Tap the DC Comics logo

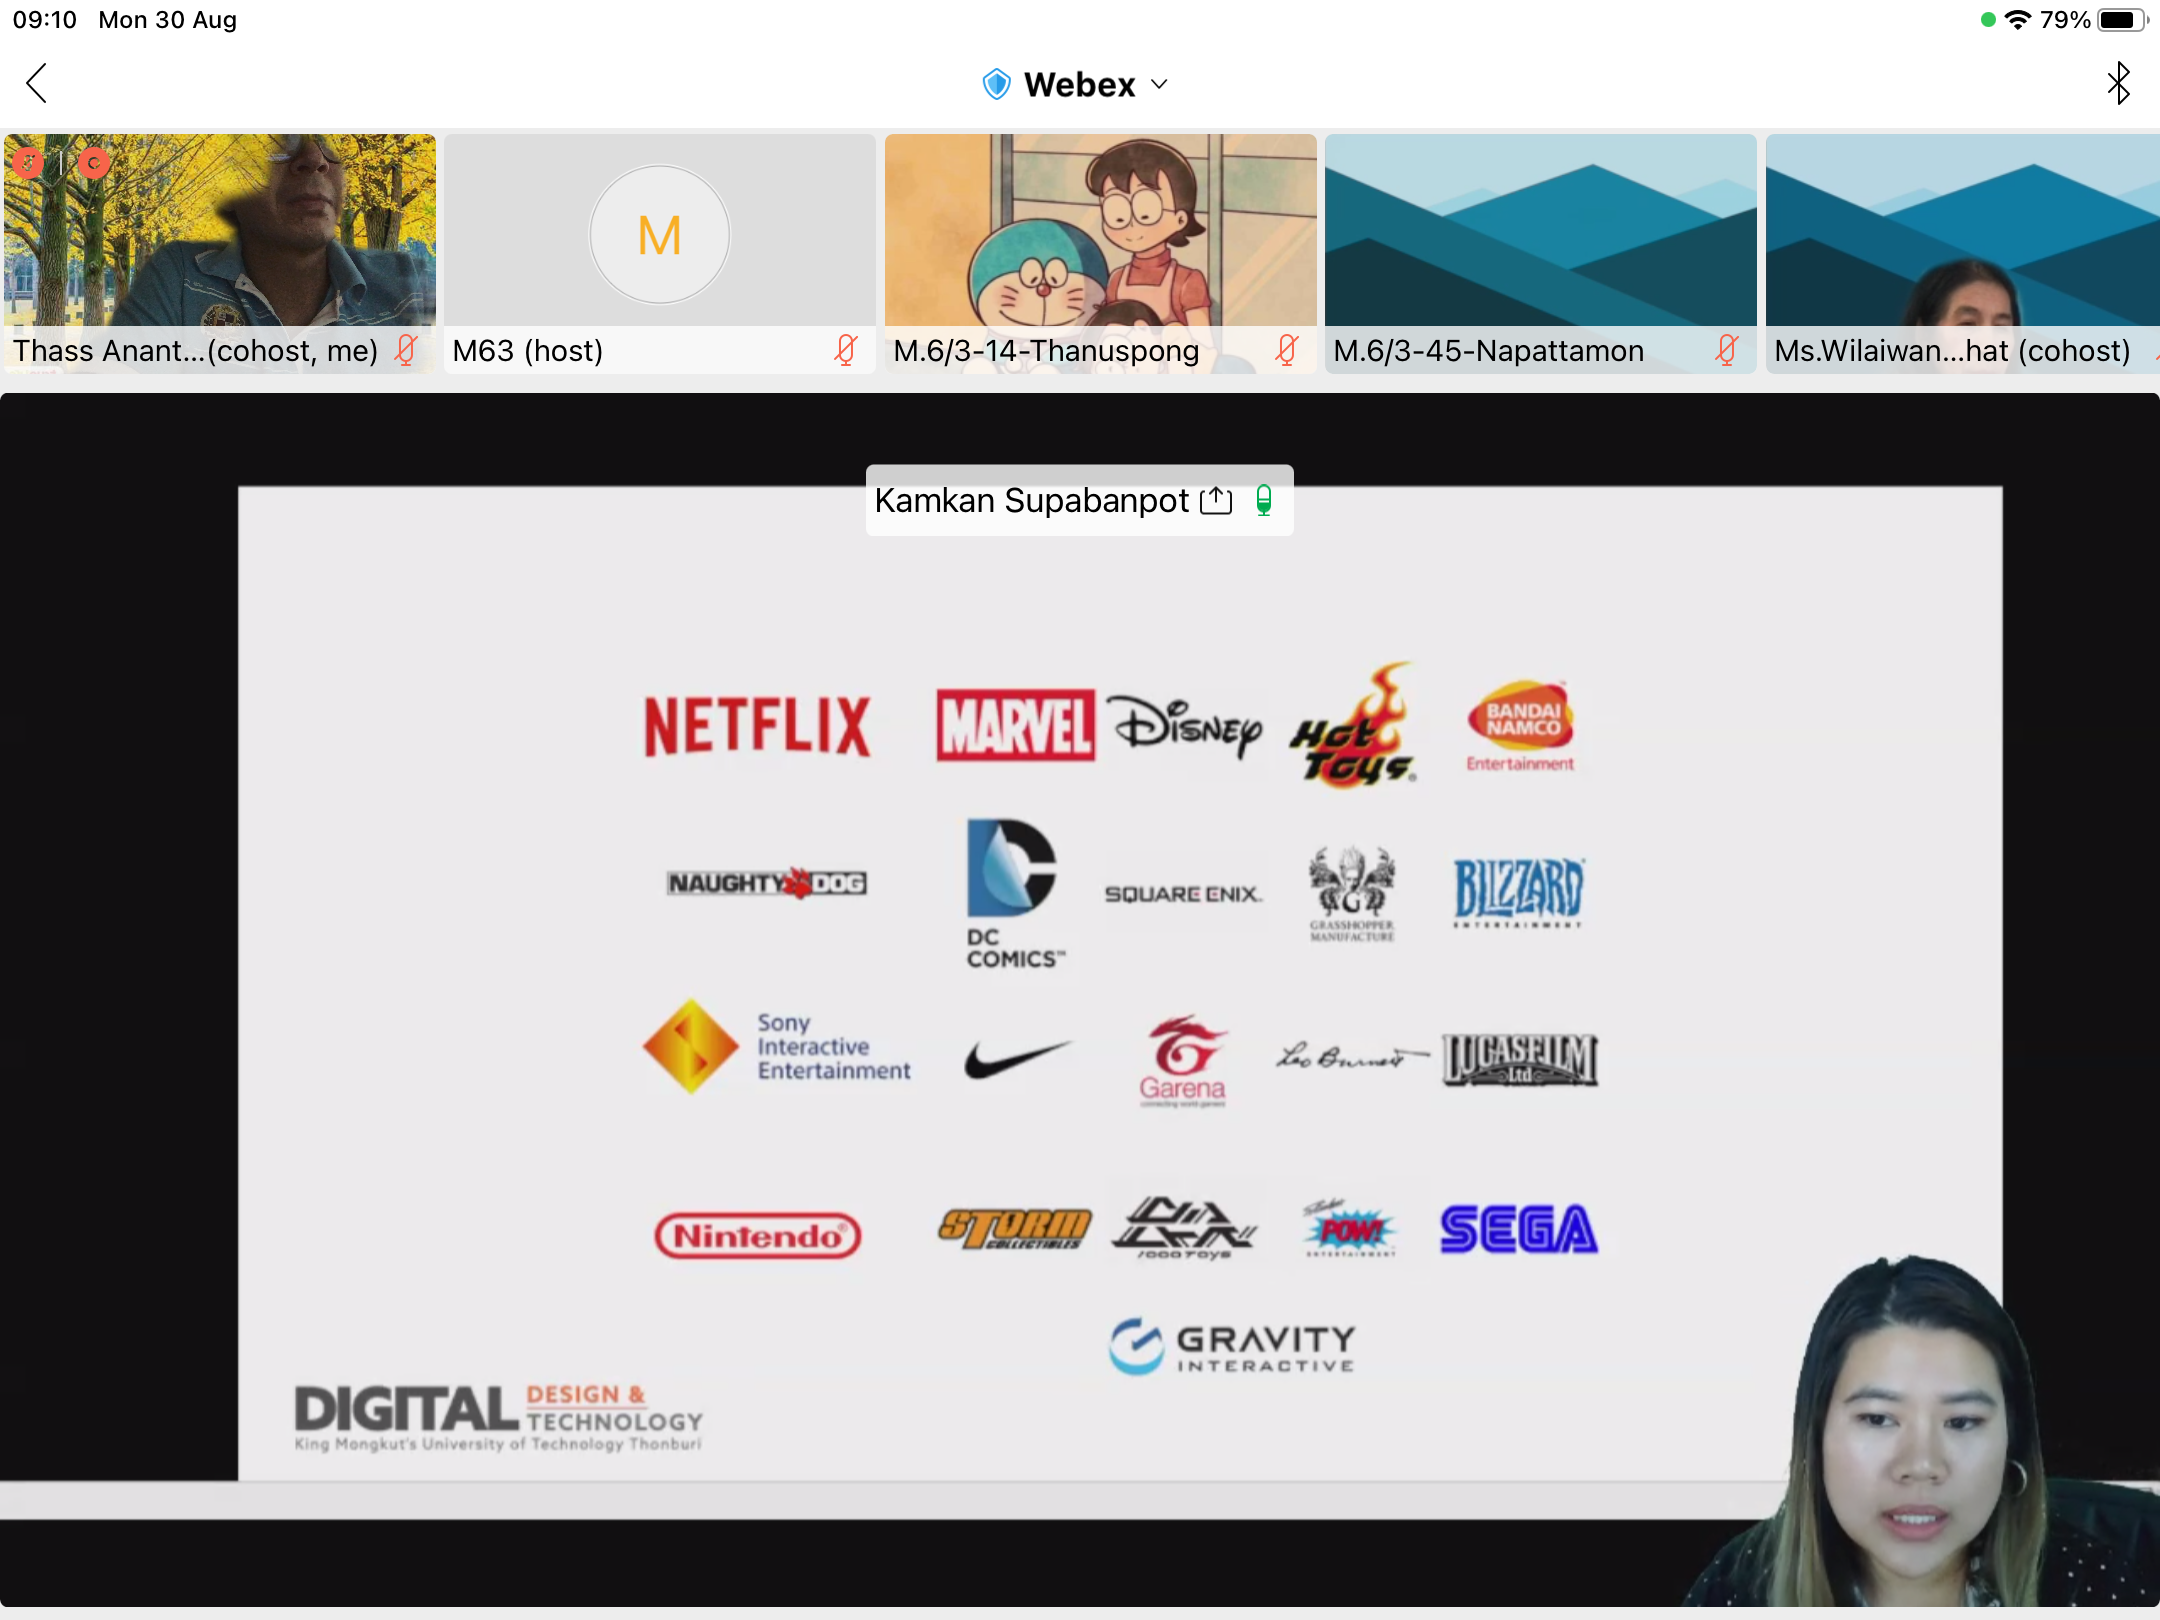coord(1014,893)
